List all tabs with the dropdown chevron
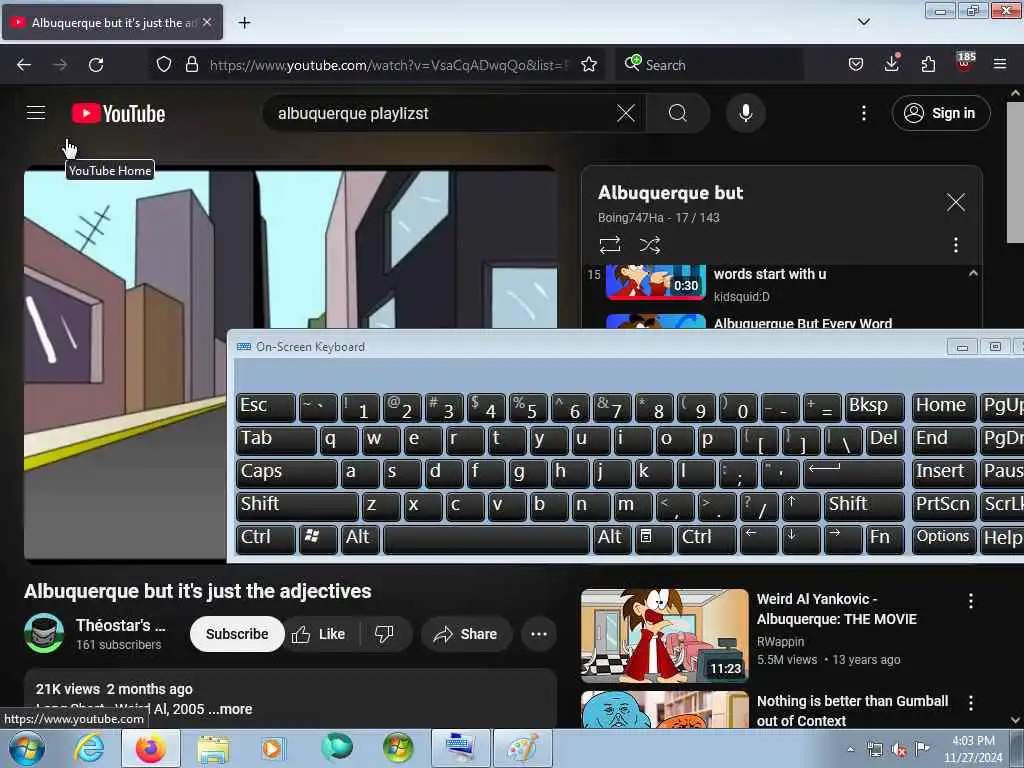 click(x=863, y=22)
